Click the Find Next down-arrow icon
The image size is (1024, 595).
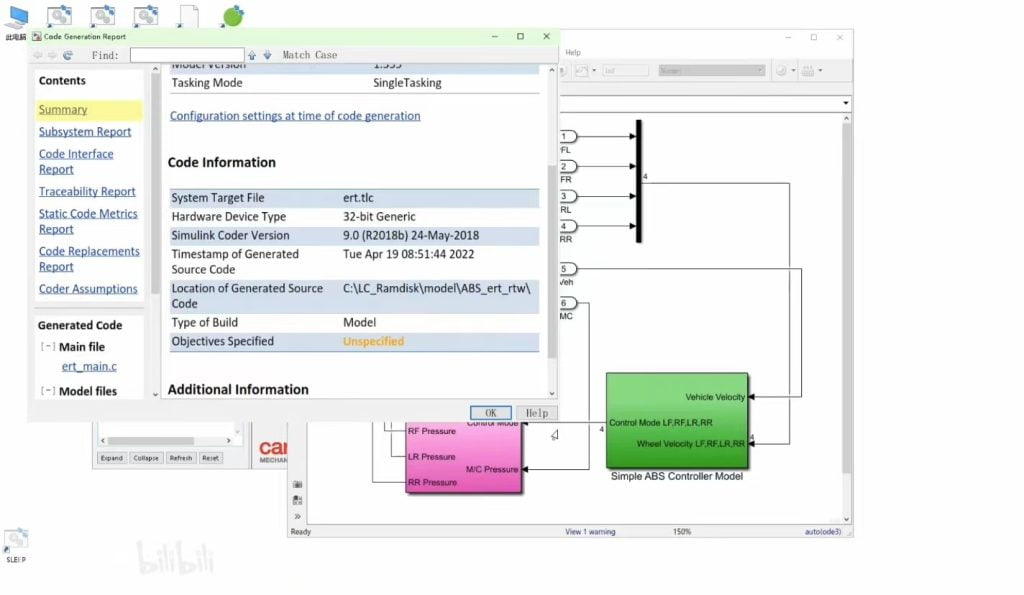(267, 55)
